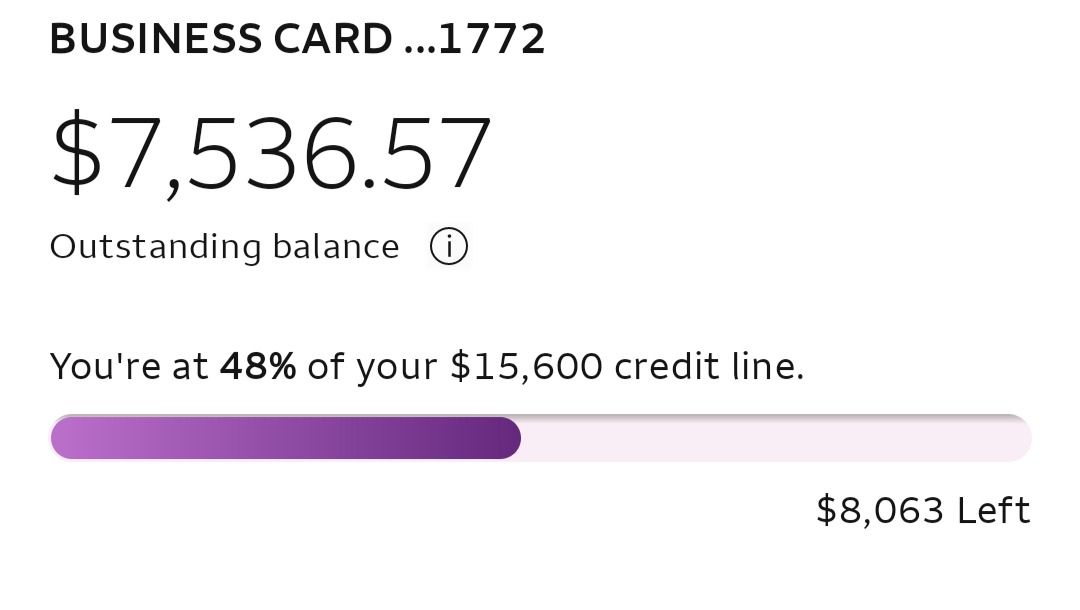Click the $7,536.57 balance amount

271,154
